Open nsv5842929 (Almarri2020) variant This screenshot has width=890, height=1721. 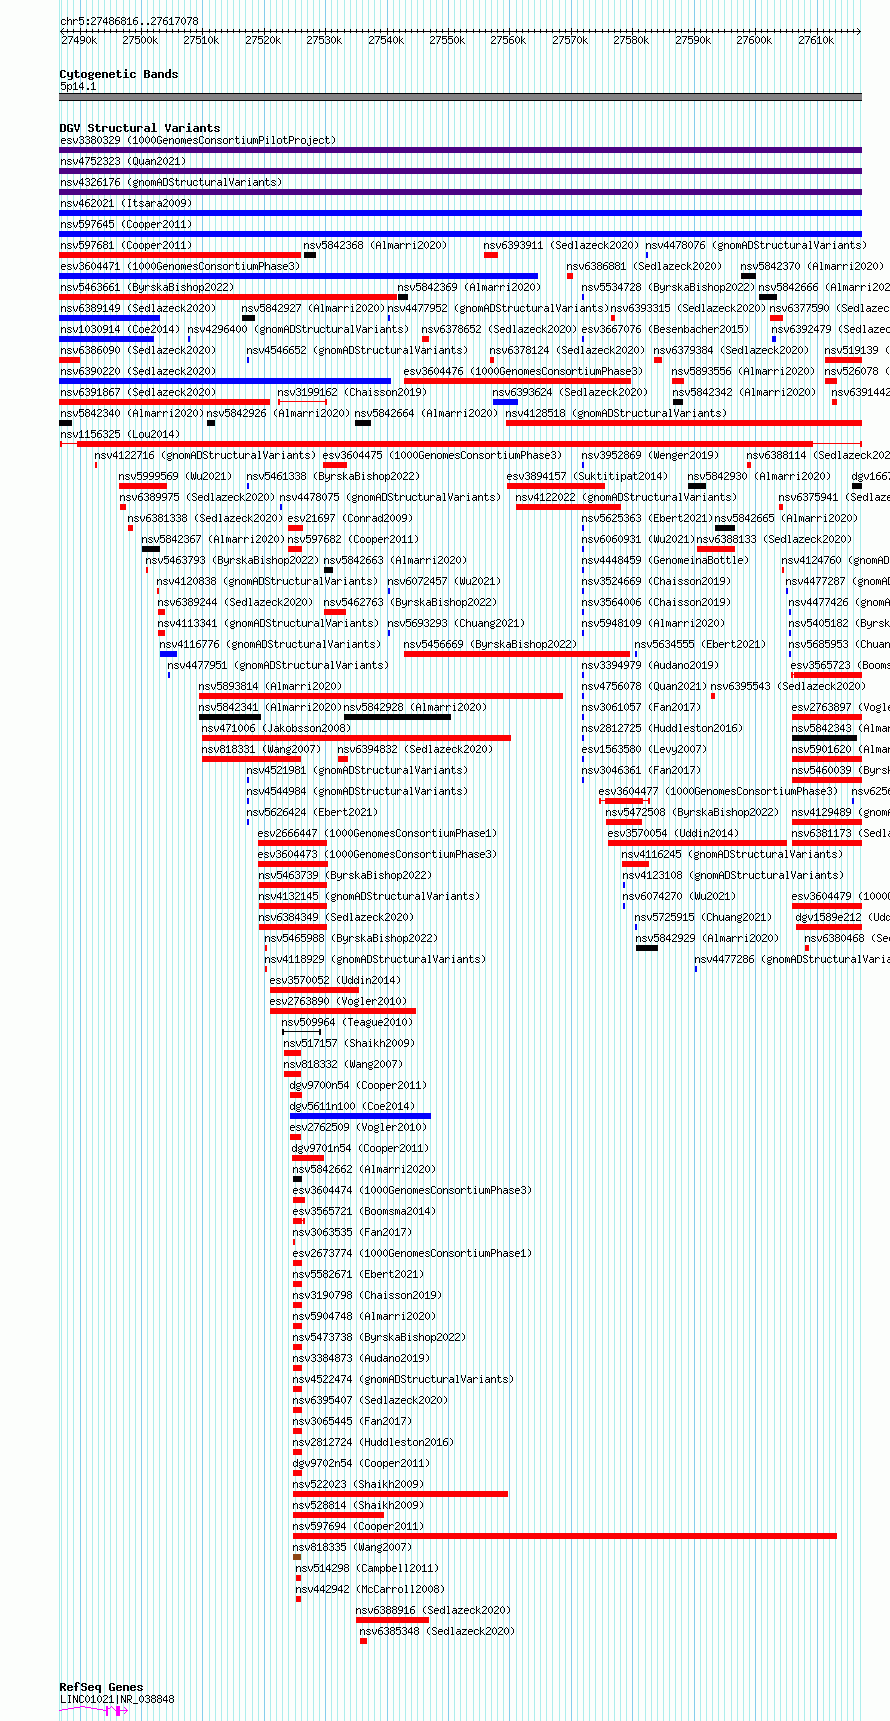tap(708, 938)
